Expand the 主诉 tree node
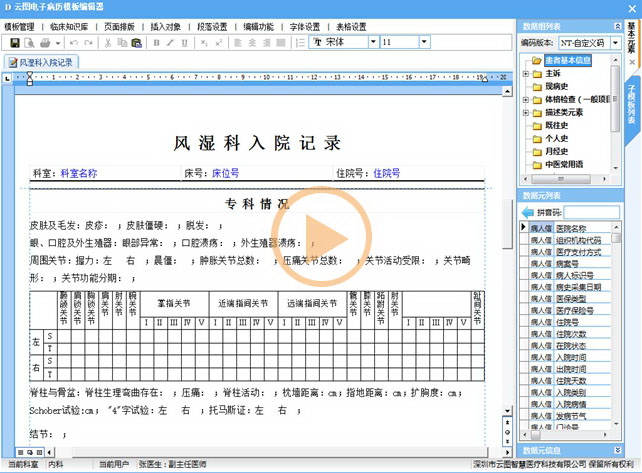The height and width of the screenshot is (473, 642). pos(526,73)
